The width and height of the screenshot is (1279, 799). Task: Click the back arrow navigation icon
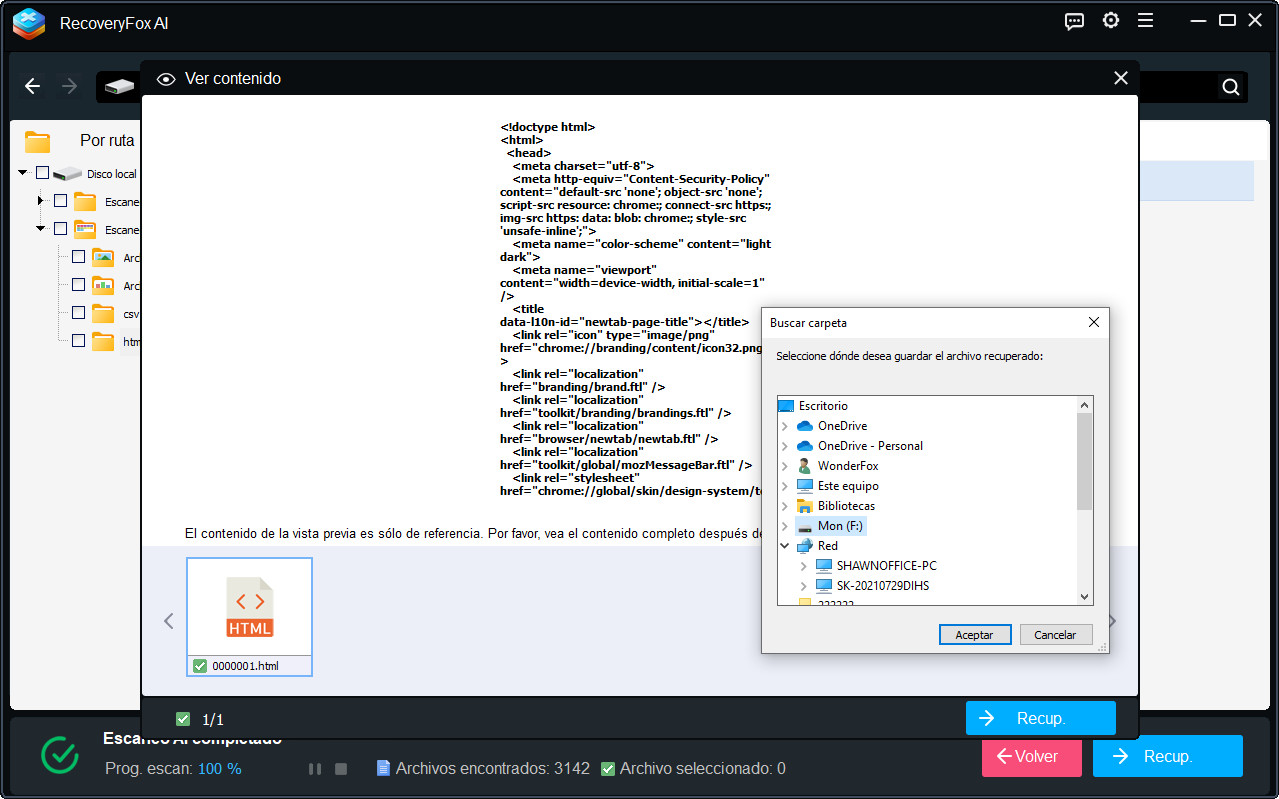point(32,87)
